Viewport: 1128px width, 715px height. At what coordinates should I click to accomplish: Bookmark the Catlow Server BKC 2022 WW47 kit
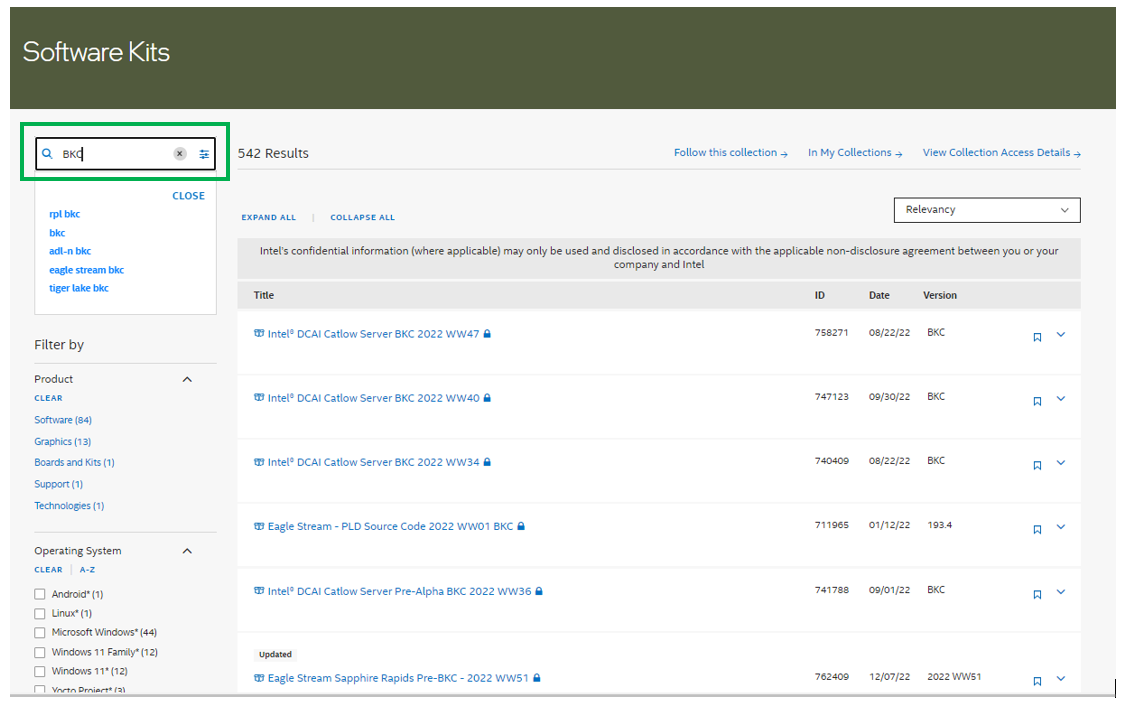pos(1037,337)
